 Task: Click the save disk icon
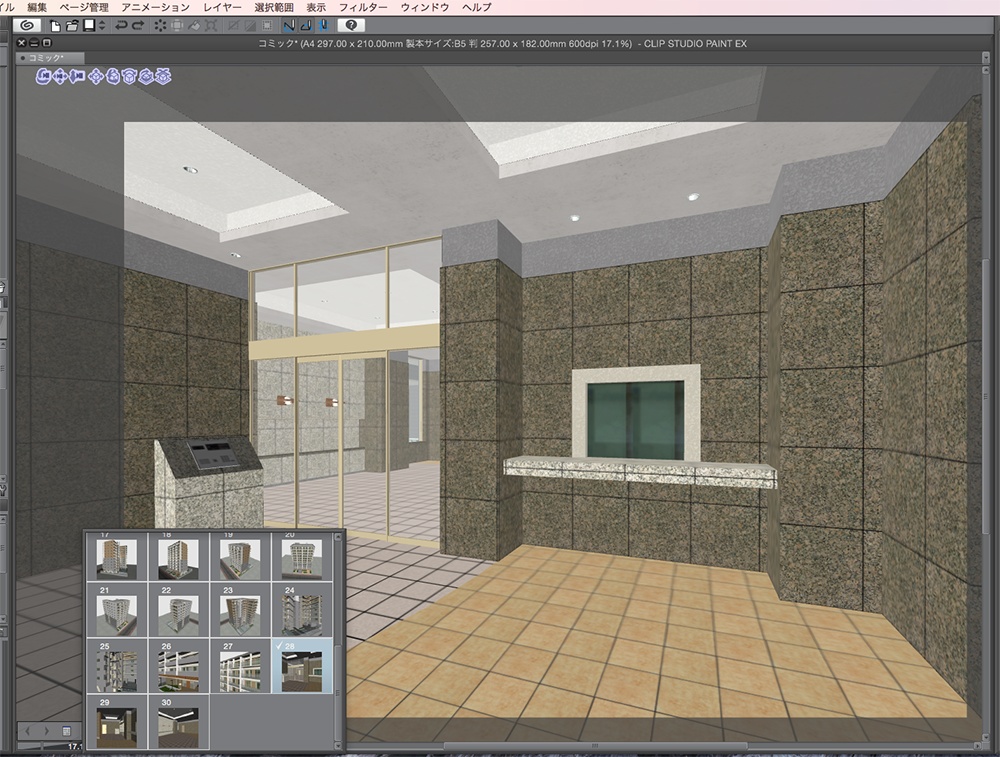pyautogui.click(x=89, y=26)
